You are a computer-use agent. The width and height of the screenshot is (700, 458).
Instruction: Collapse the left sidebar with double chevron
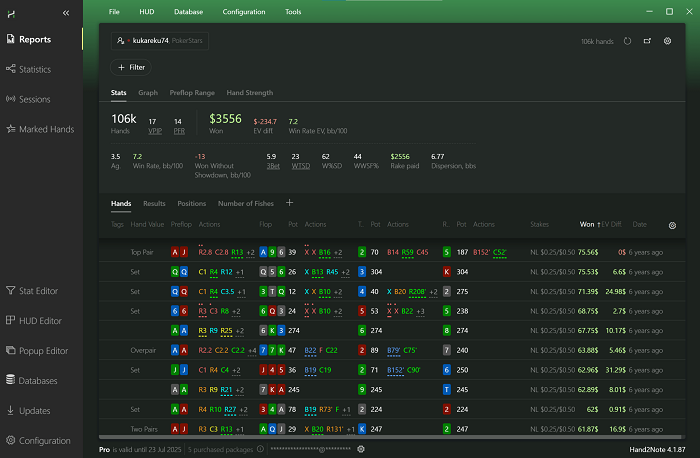coord(65,13)
